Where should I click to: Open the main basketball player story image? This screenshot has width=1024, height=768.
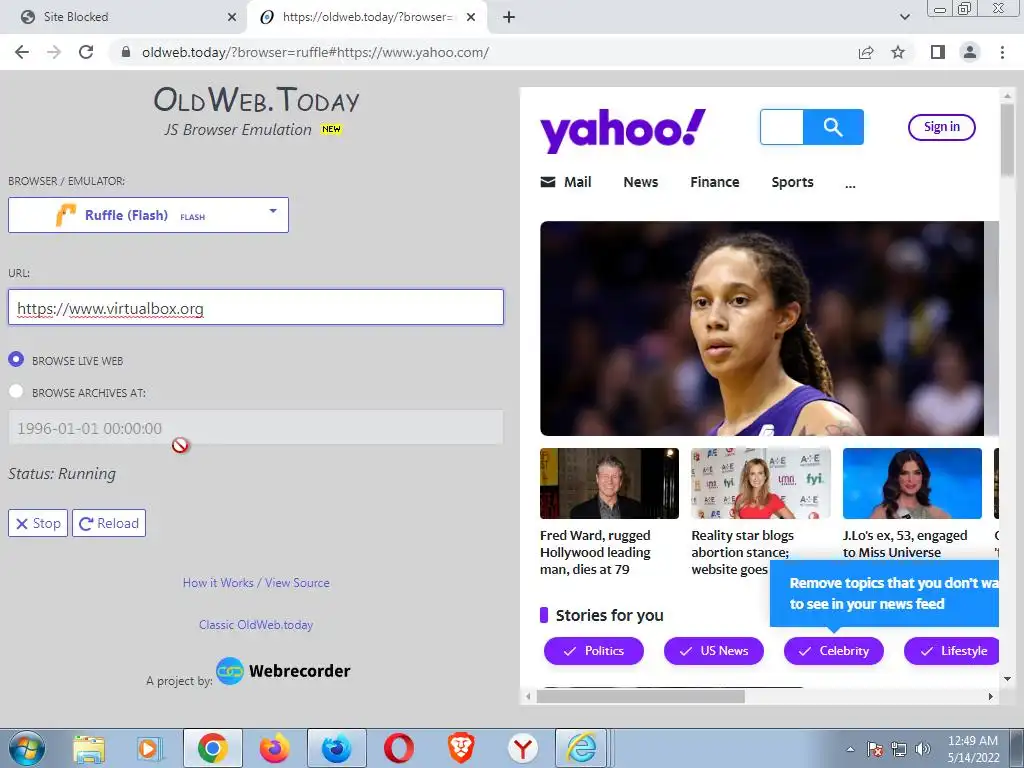[x=761, y=328]
